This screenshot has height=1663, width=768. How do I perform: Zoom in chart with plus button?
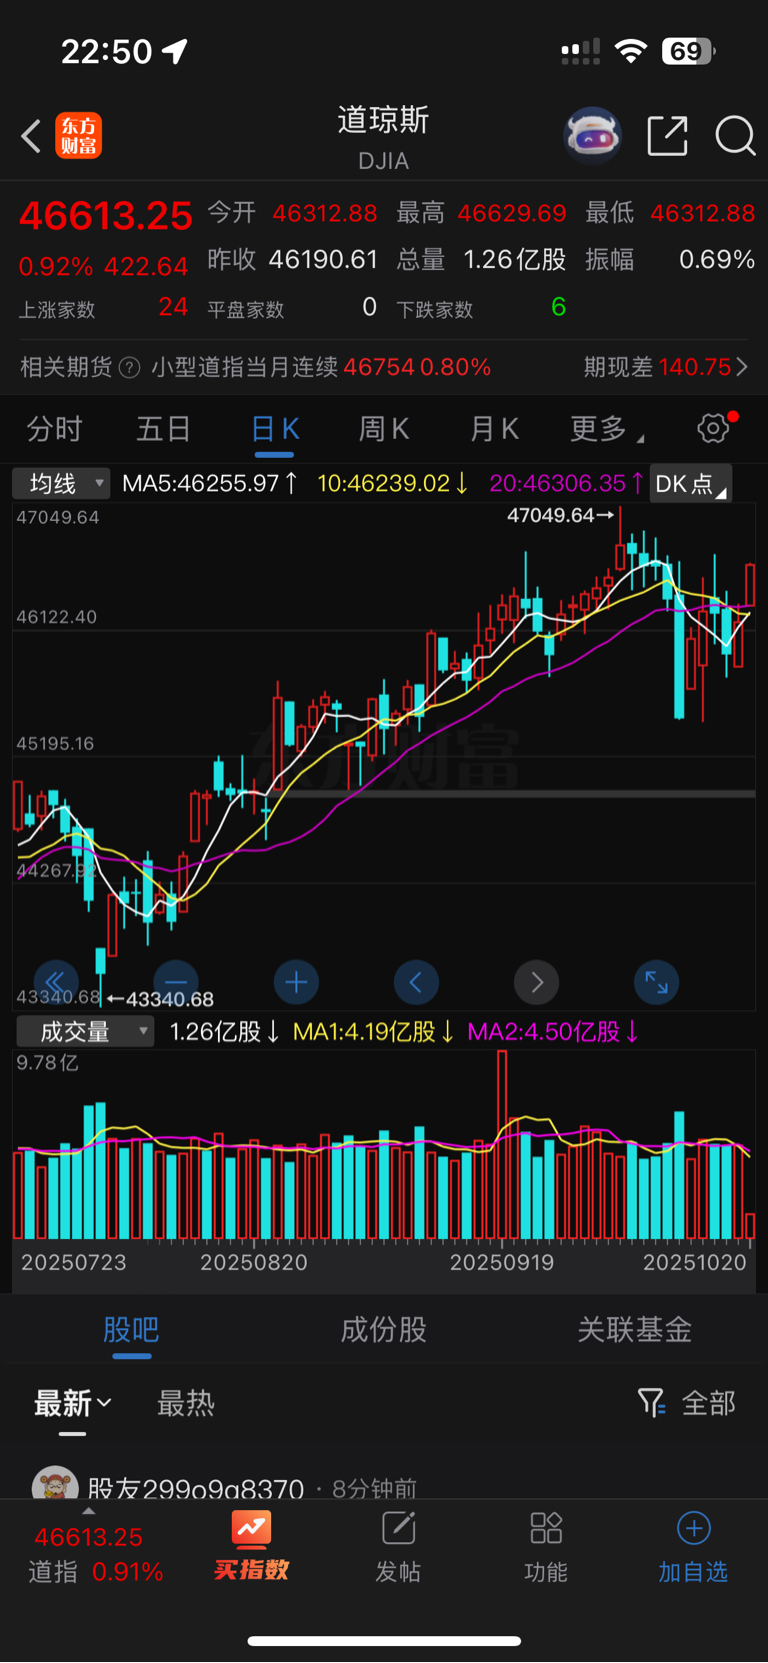296,983
